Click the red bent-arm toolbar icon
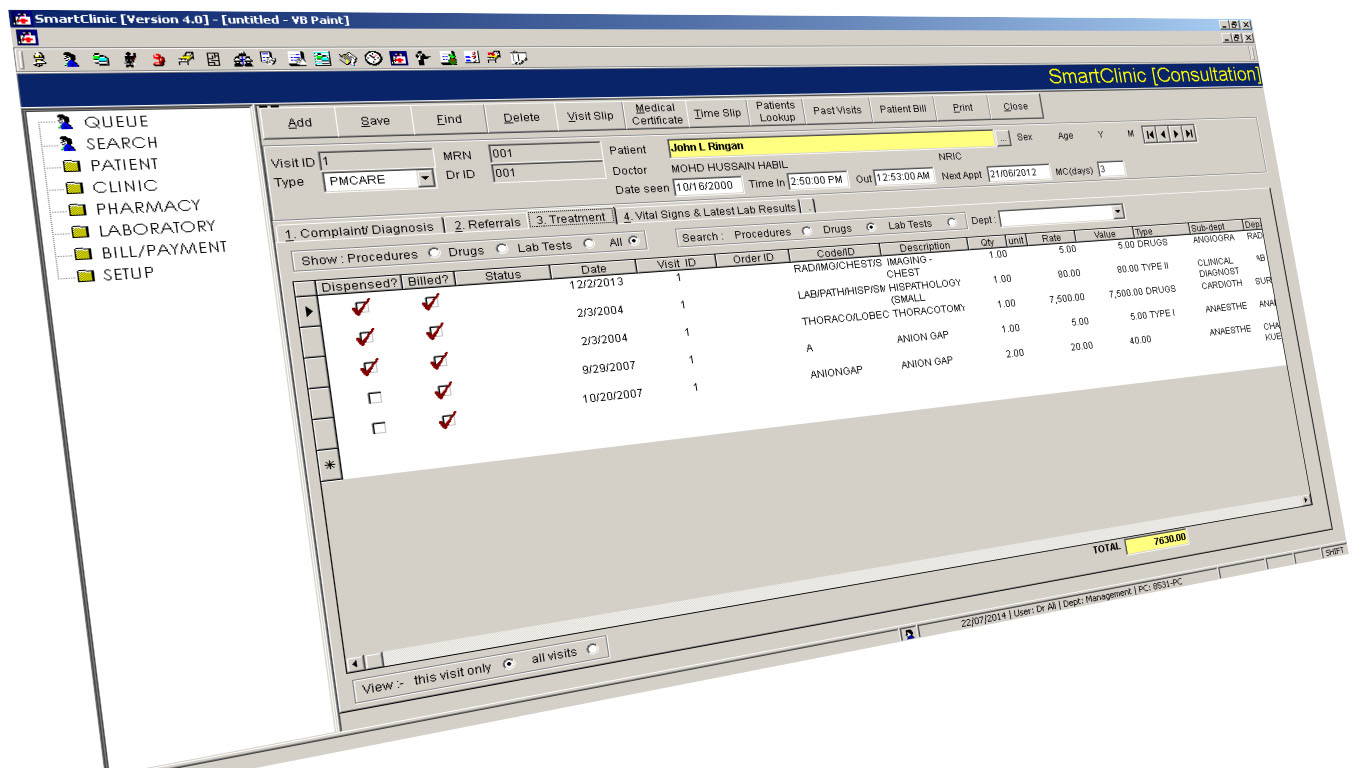This screenshot has height=768, width=1366. point(159,59)
